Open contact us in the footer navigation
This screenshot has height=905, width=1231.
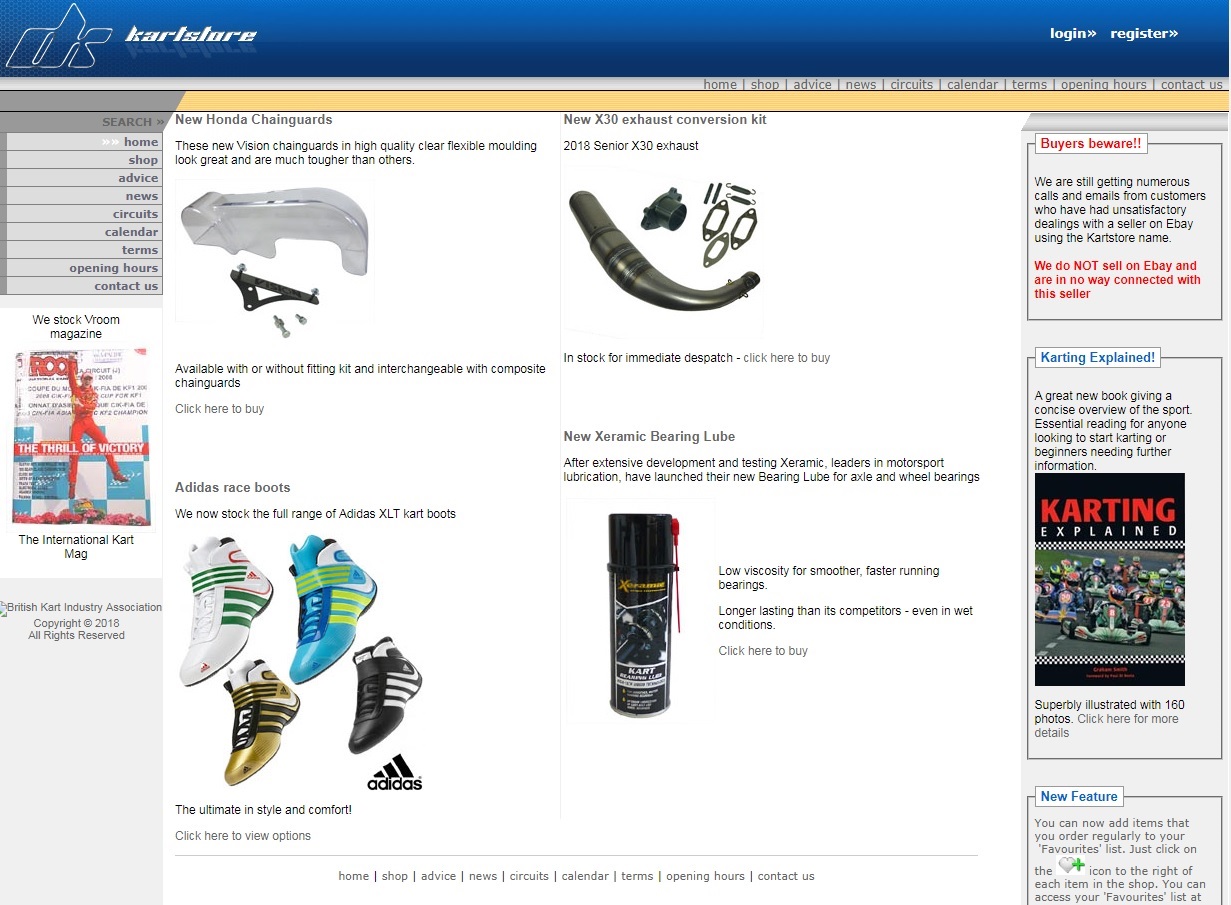(x=786, y=876)
